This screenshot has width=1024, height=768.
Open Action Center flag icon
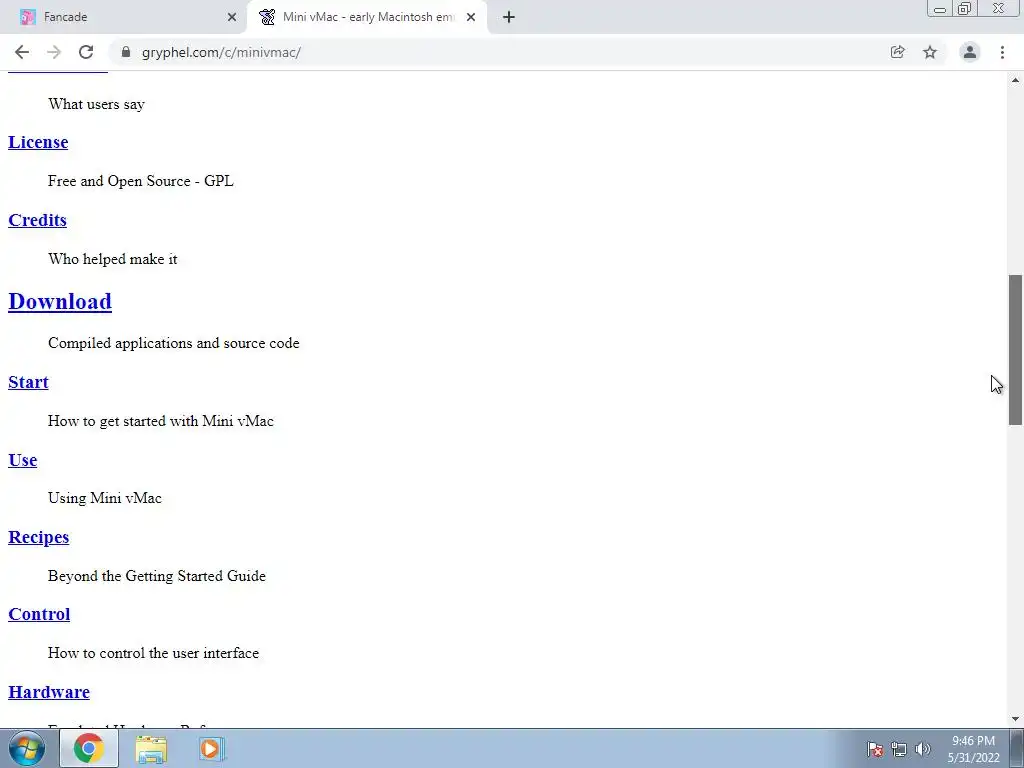pos(875,749)
